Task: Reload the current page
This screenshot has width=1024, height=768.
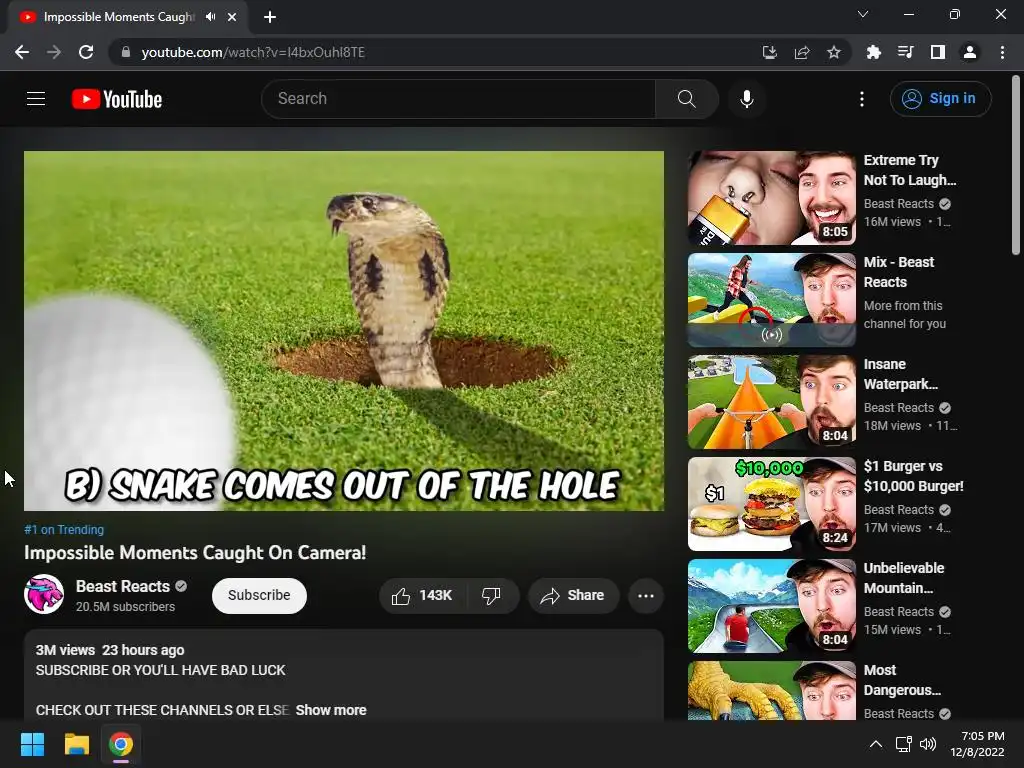Action: 86,52
